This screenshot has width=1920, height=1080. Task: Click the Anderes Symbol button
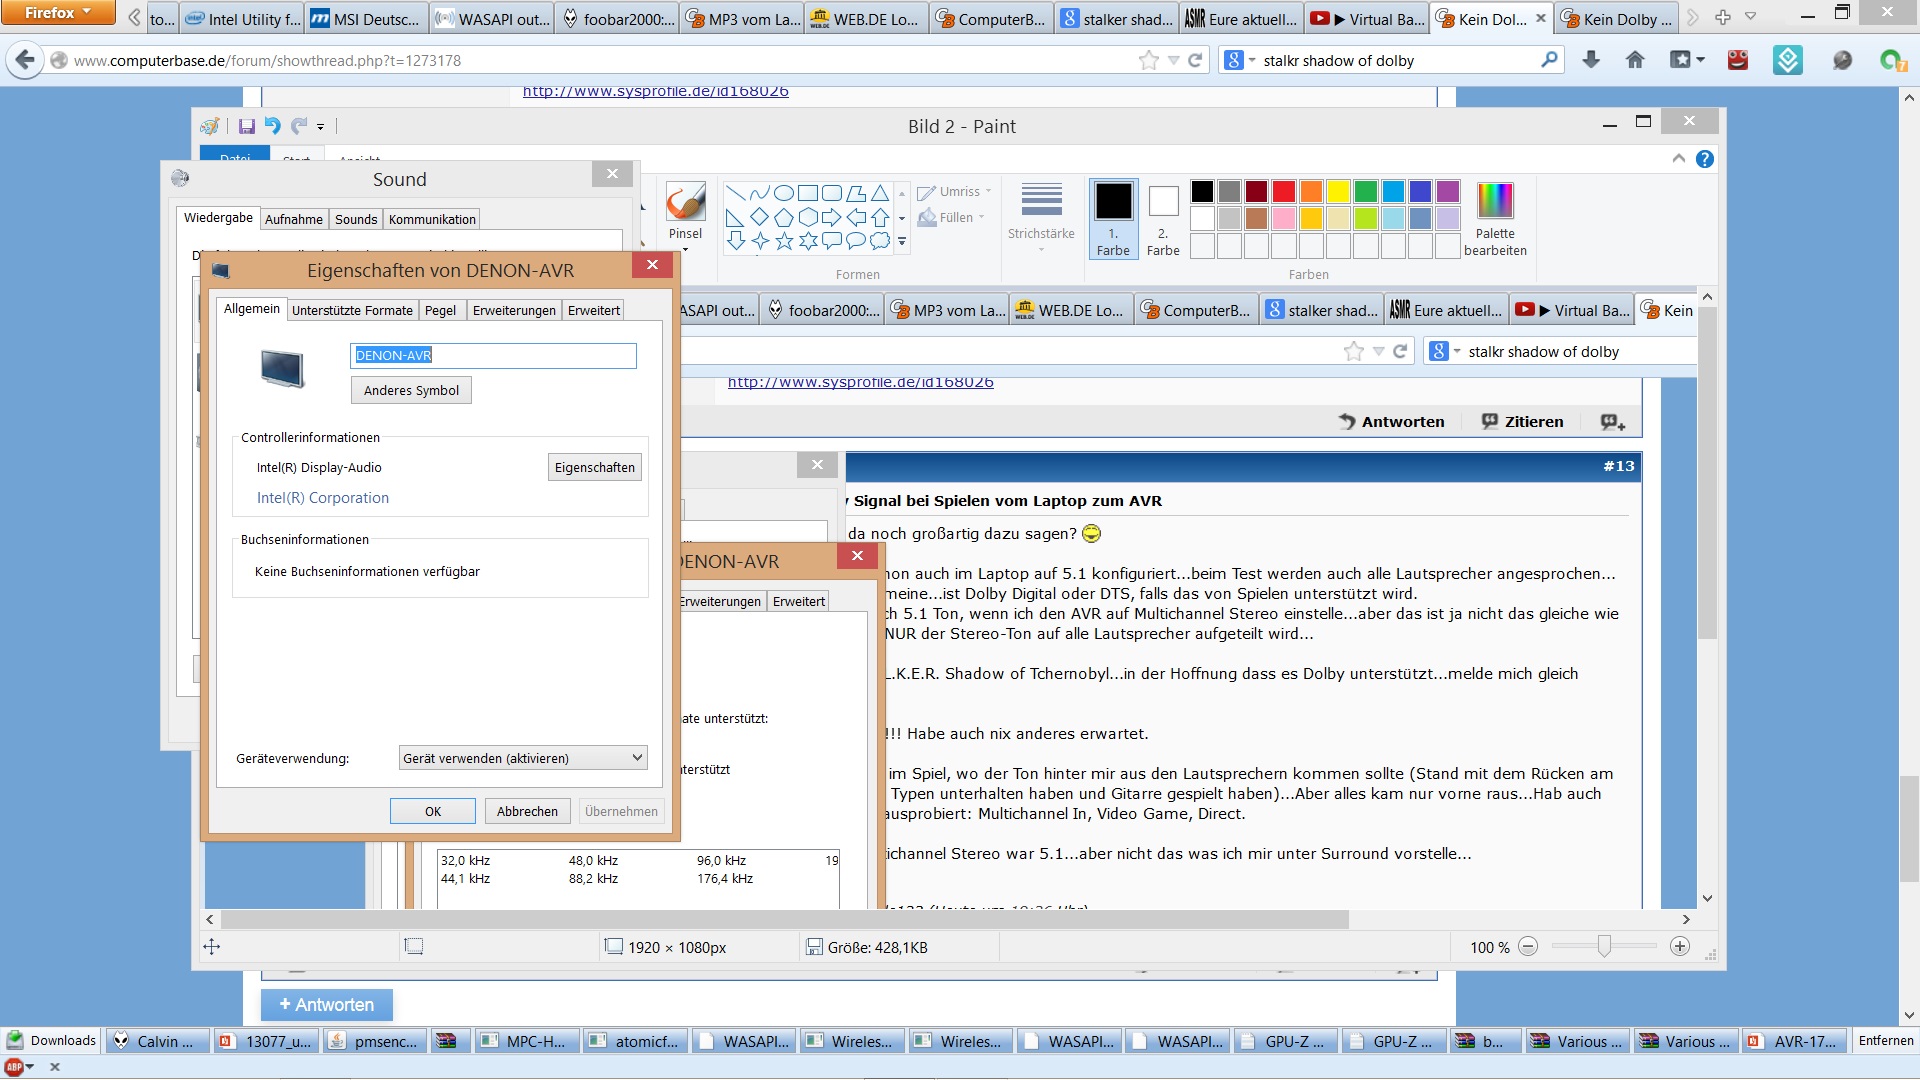(411, 390)
